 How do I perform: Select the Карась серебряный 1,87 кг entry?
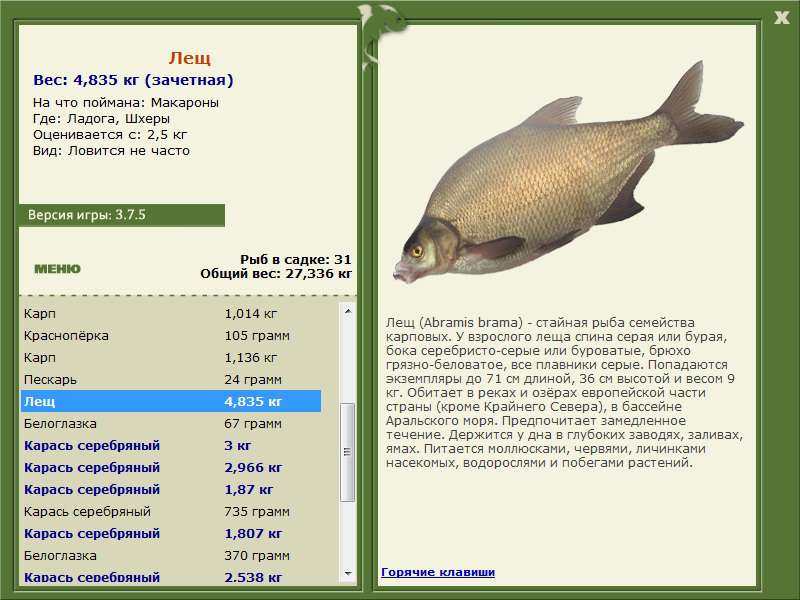[x=171, y=489]
